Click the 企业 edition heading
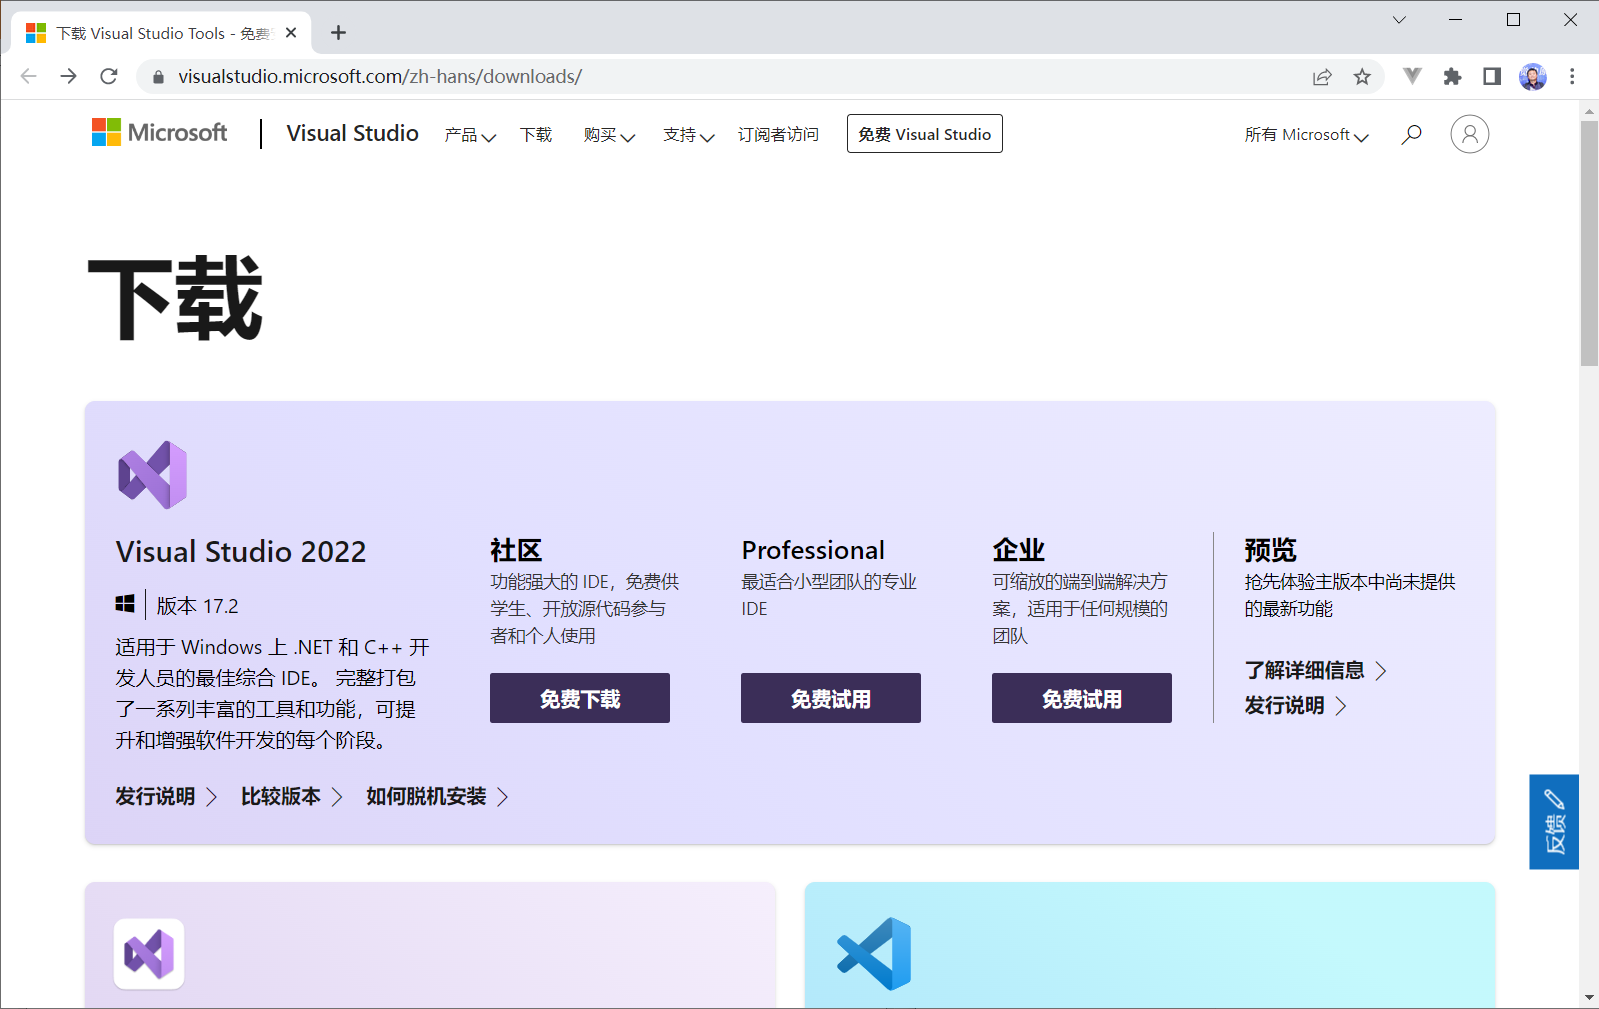 (x=1018, y=550)
